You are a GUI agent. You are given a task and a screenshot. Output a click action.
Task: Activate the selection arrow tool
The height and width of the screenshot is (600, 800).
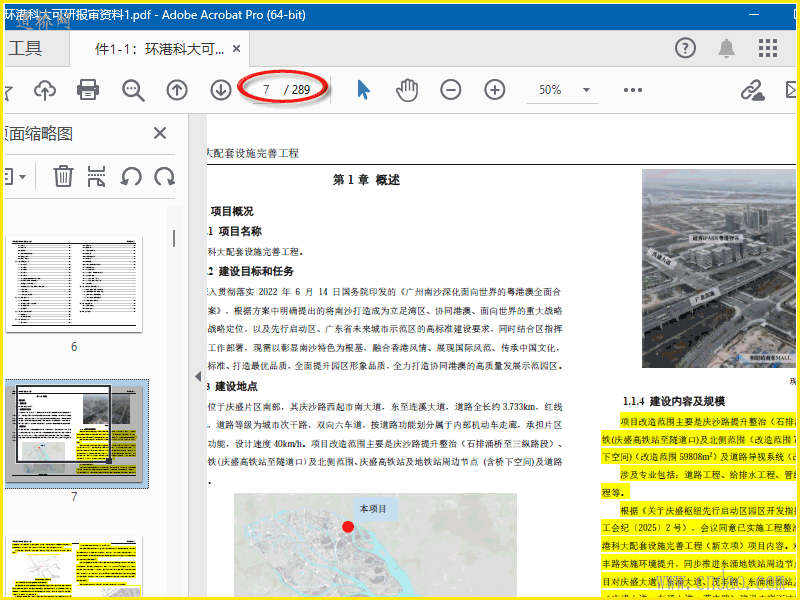[363, 90]
